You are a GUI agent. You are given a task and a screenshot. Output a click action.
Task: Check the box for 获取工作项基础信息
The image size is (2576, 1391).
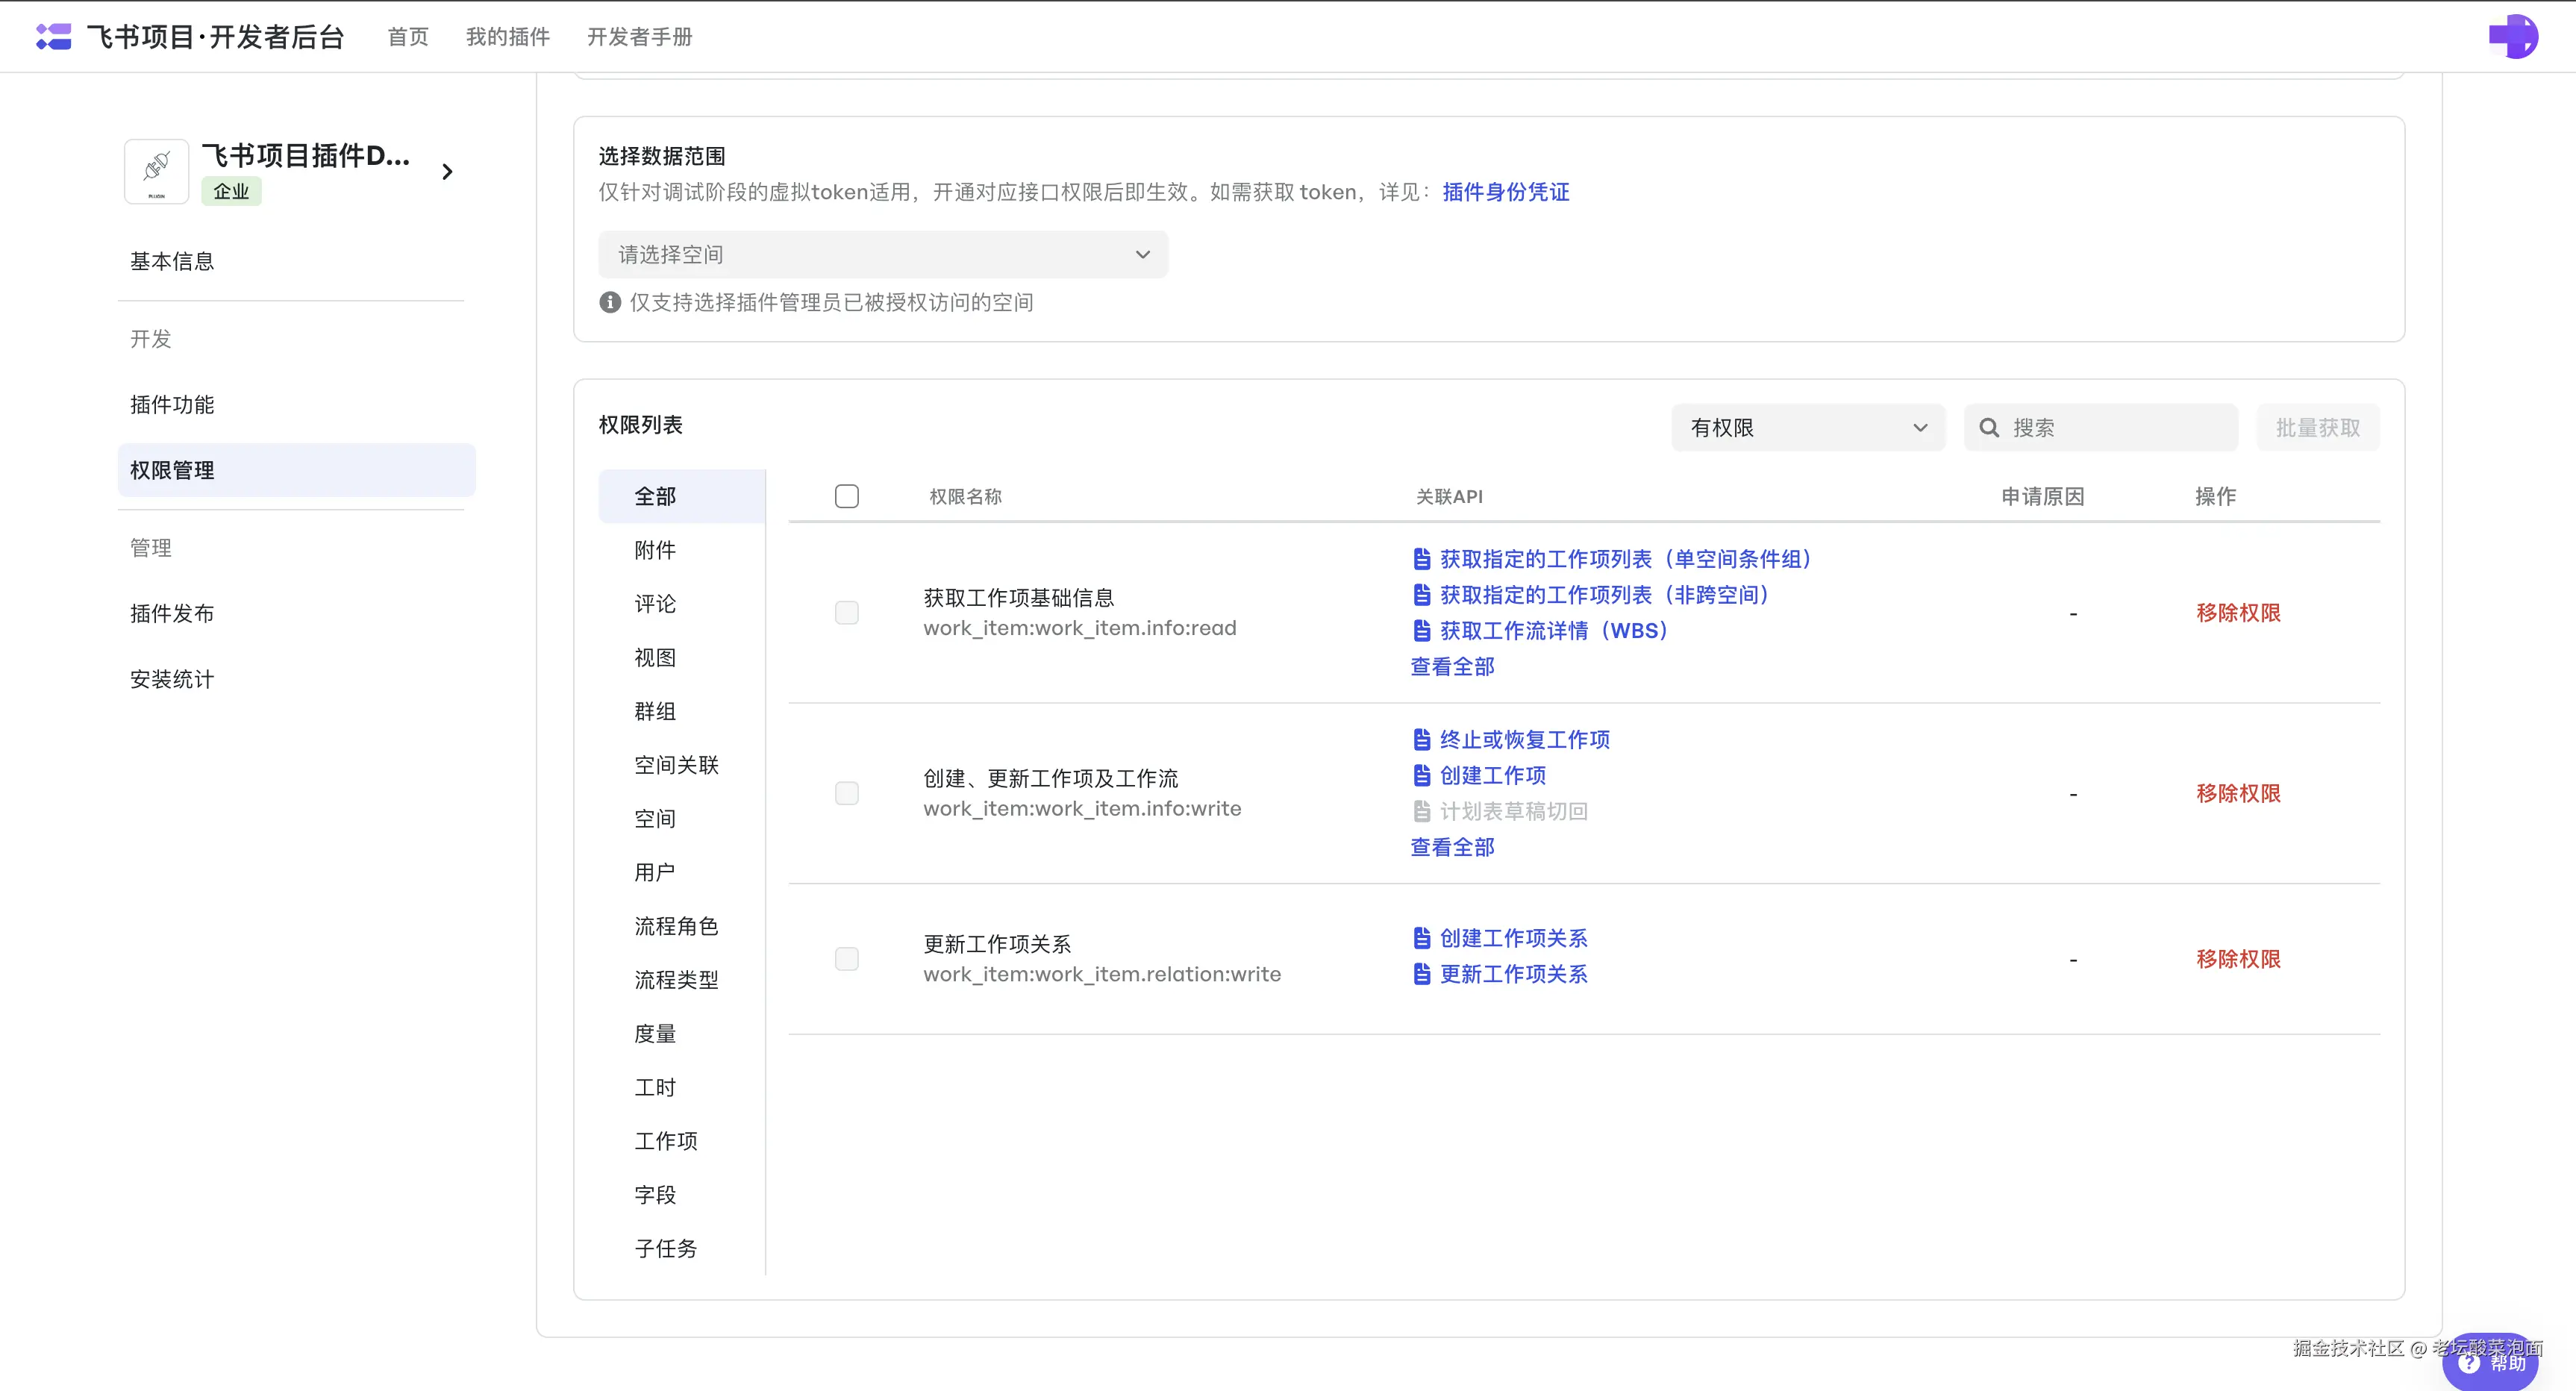pyautogui.click(x=846, y=613)
